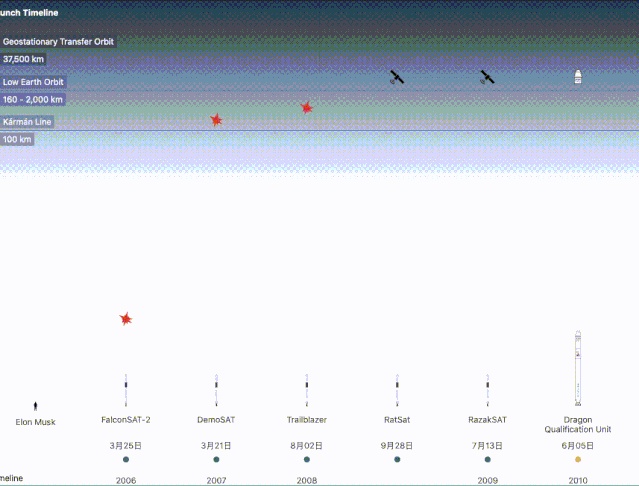639x486 pixels.
Task: Click the 3月21日 launch date
Action: coord(216,446)
